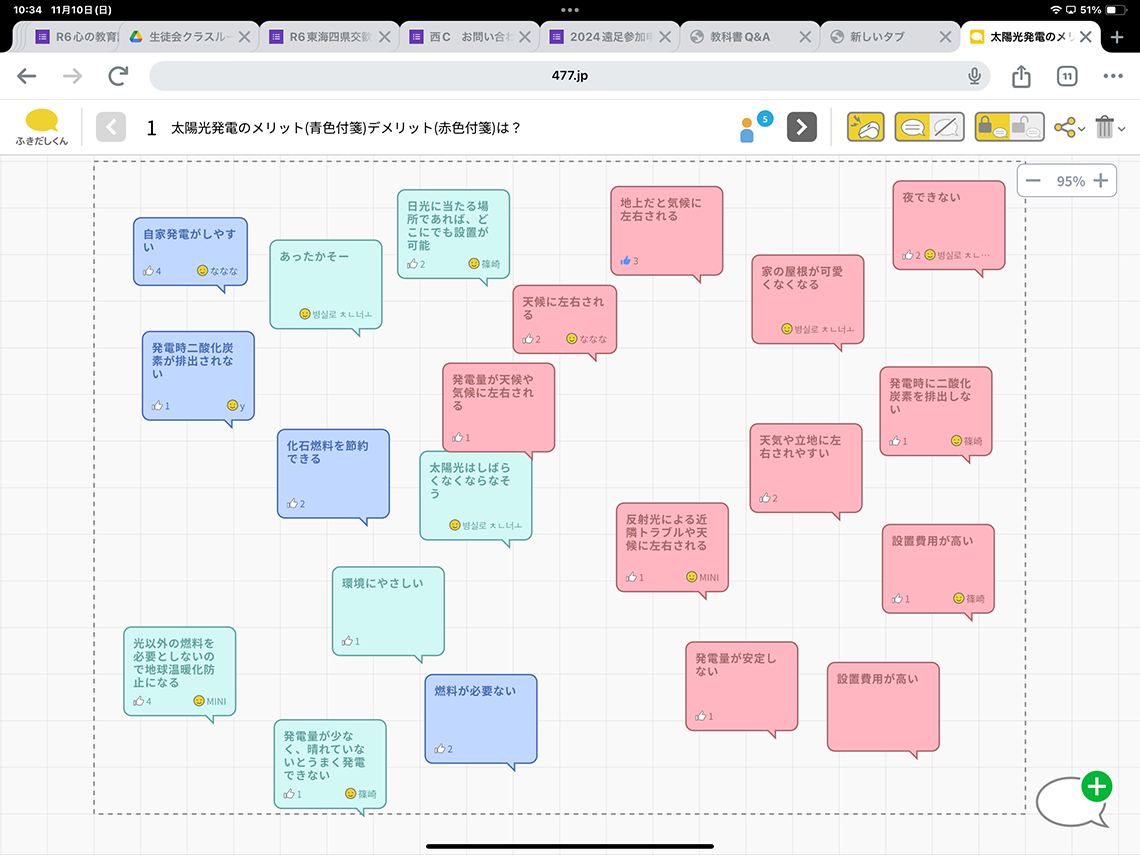Select the あったかそー bubble

pyautogui.click(x=326, y=285)
